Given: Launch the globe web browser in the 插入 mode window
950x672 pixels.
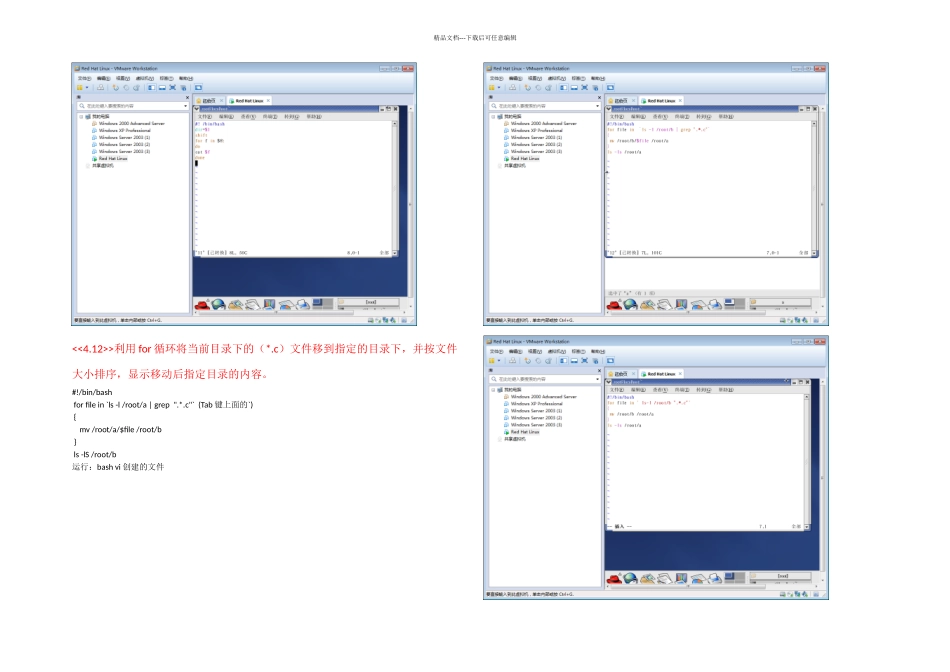Looking at the screenshot, I should click(631, 578).
